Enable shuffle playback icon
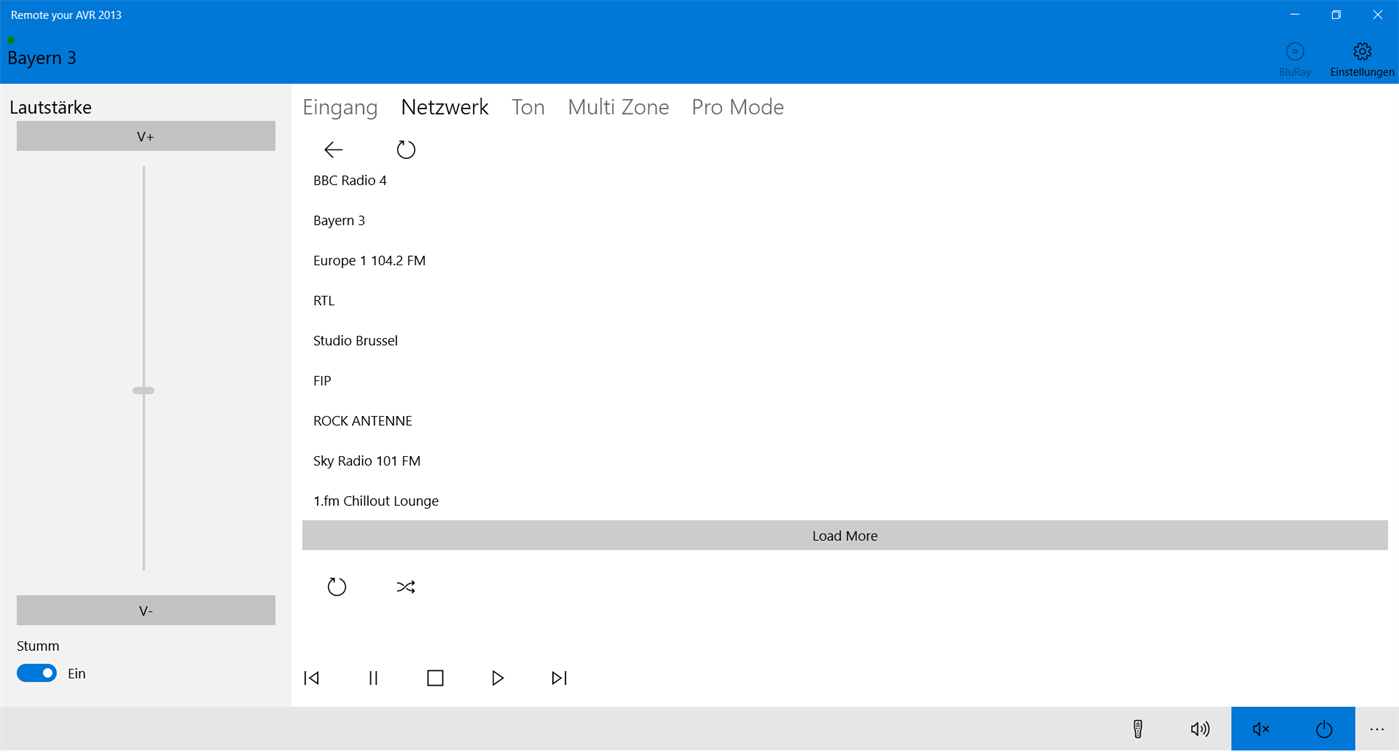 pos(405,587)
